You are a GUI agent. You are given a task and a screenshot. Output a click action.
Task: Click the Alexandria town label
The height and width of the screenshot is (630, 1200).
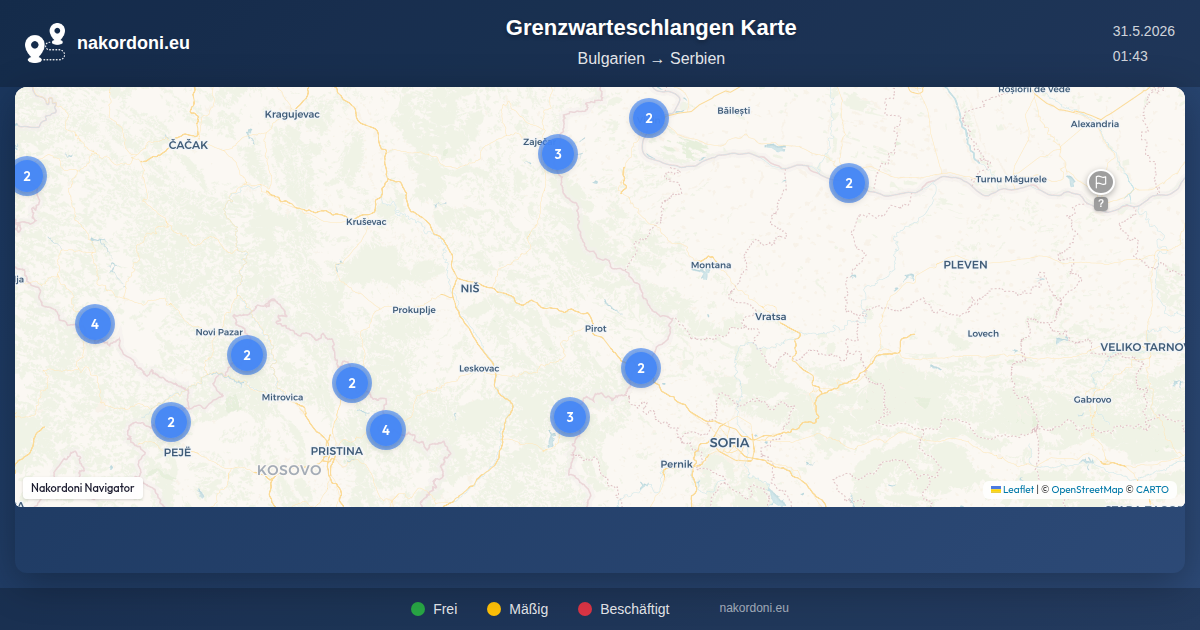pos(1095,124)
